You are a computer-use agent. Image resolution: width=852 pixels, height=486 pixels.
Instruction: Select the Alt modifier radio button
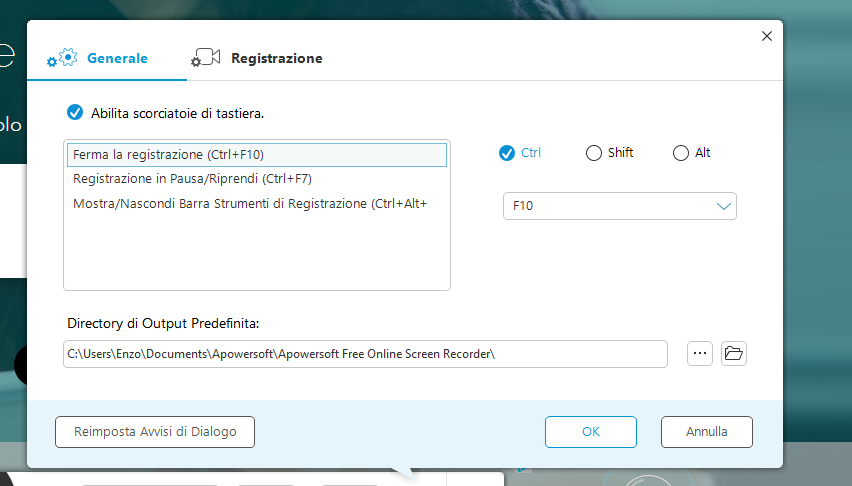pos(681,153)
